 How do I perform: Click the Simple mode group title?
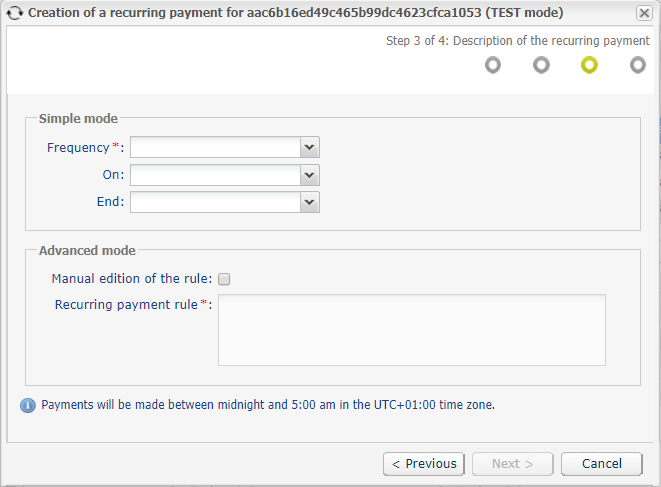[78, 119]
